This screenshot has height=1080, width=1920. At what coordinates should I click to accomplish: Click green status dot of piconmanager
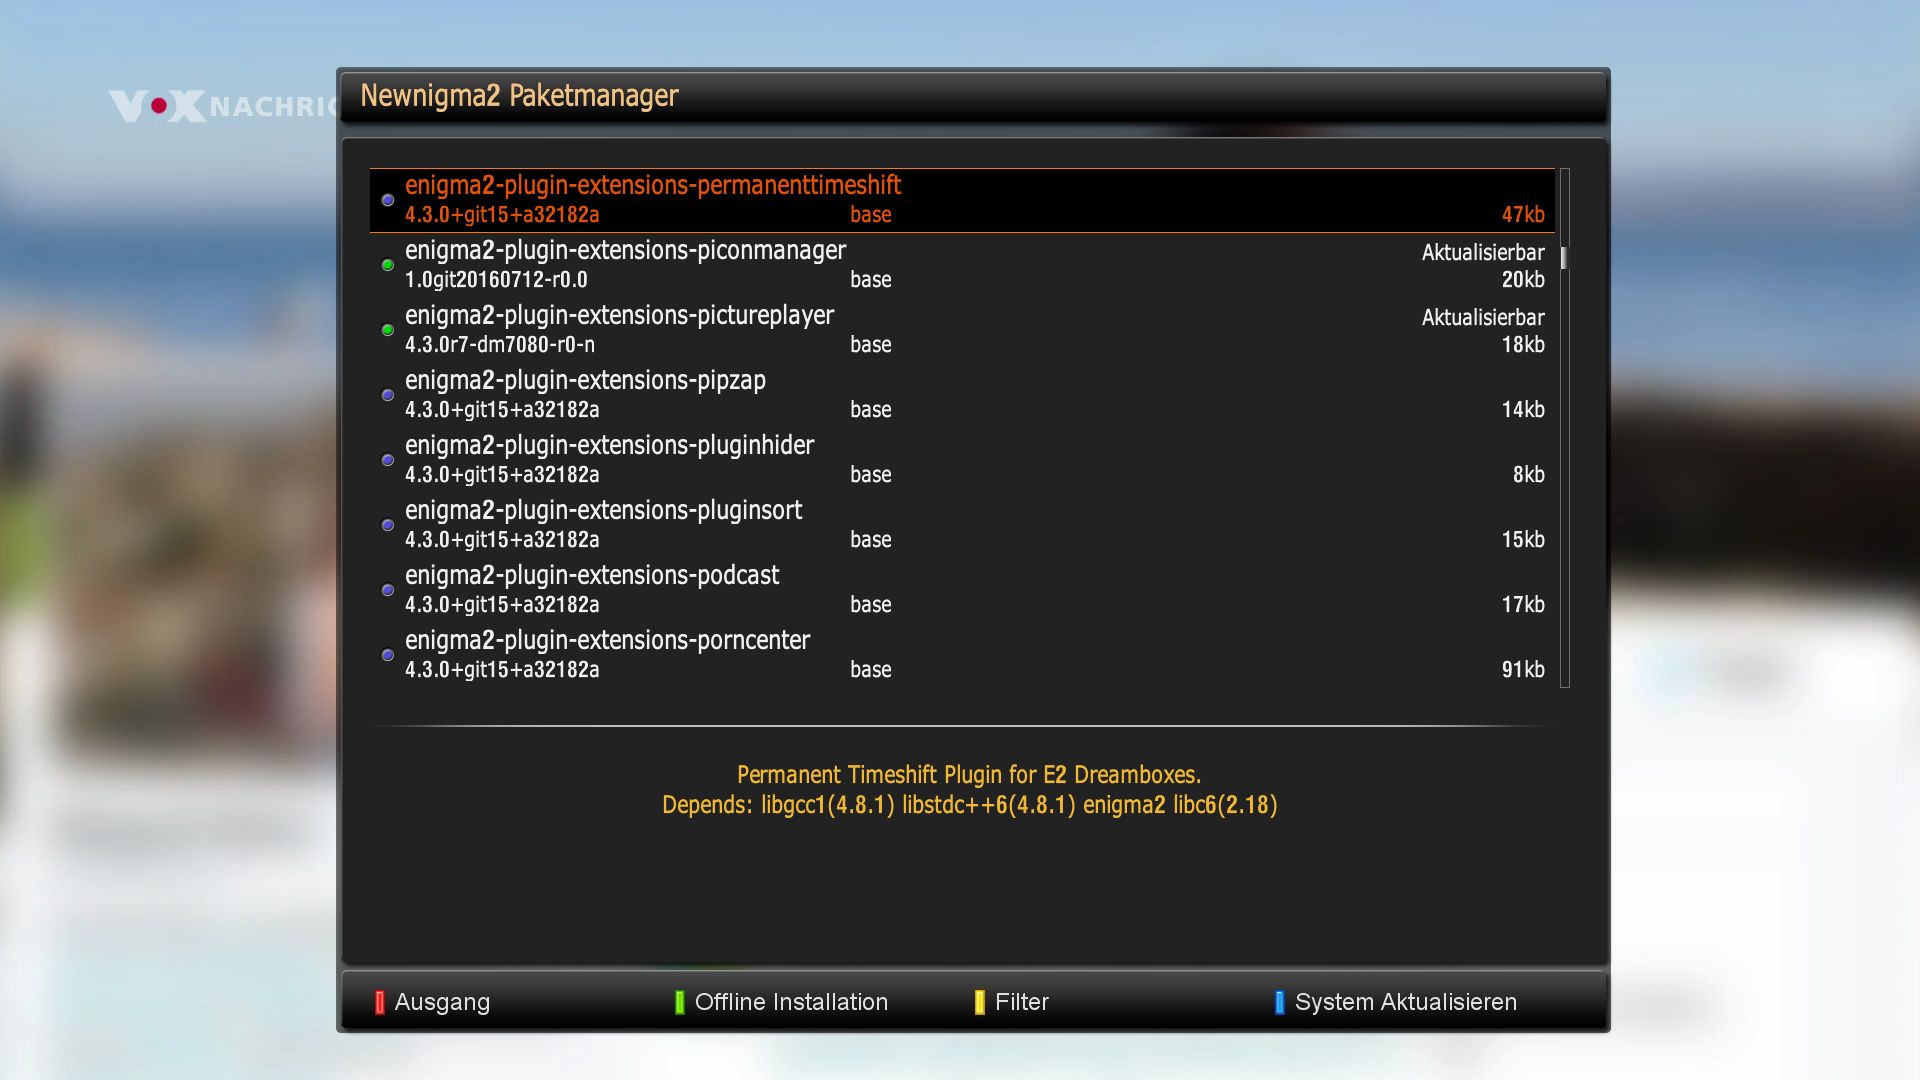pyautogui.click(x=388, y=265)
